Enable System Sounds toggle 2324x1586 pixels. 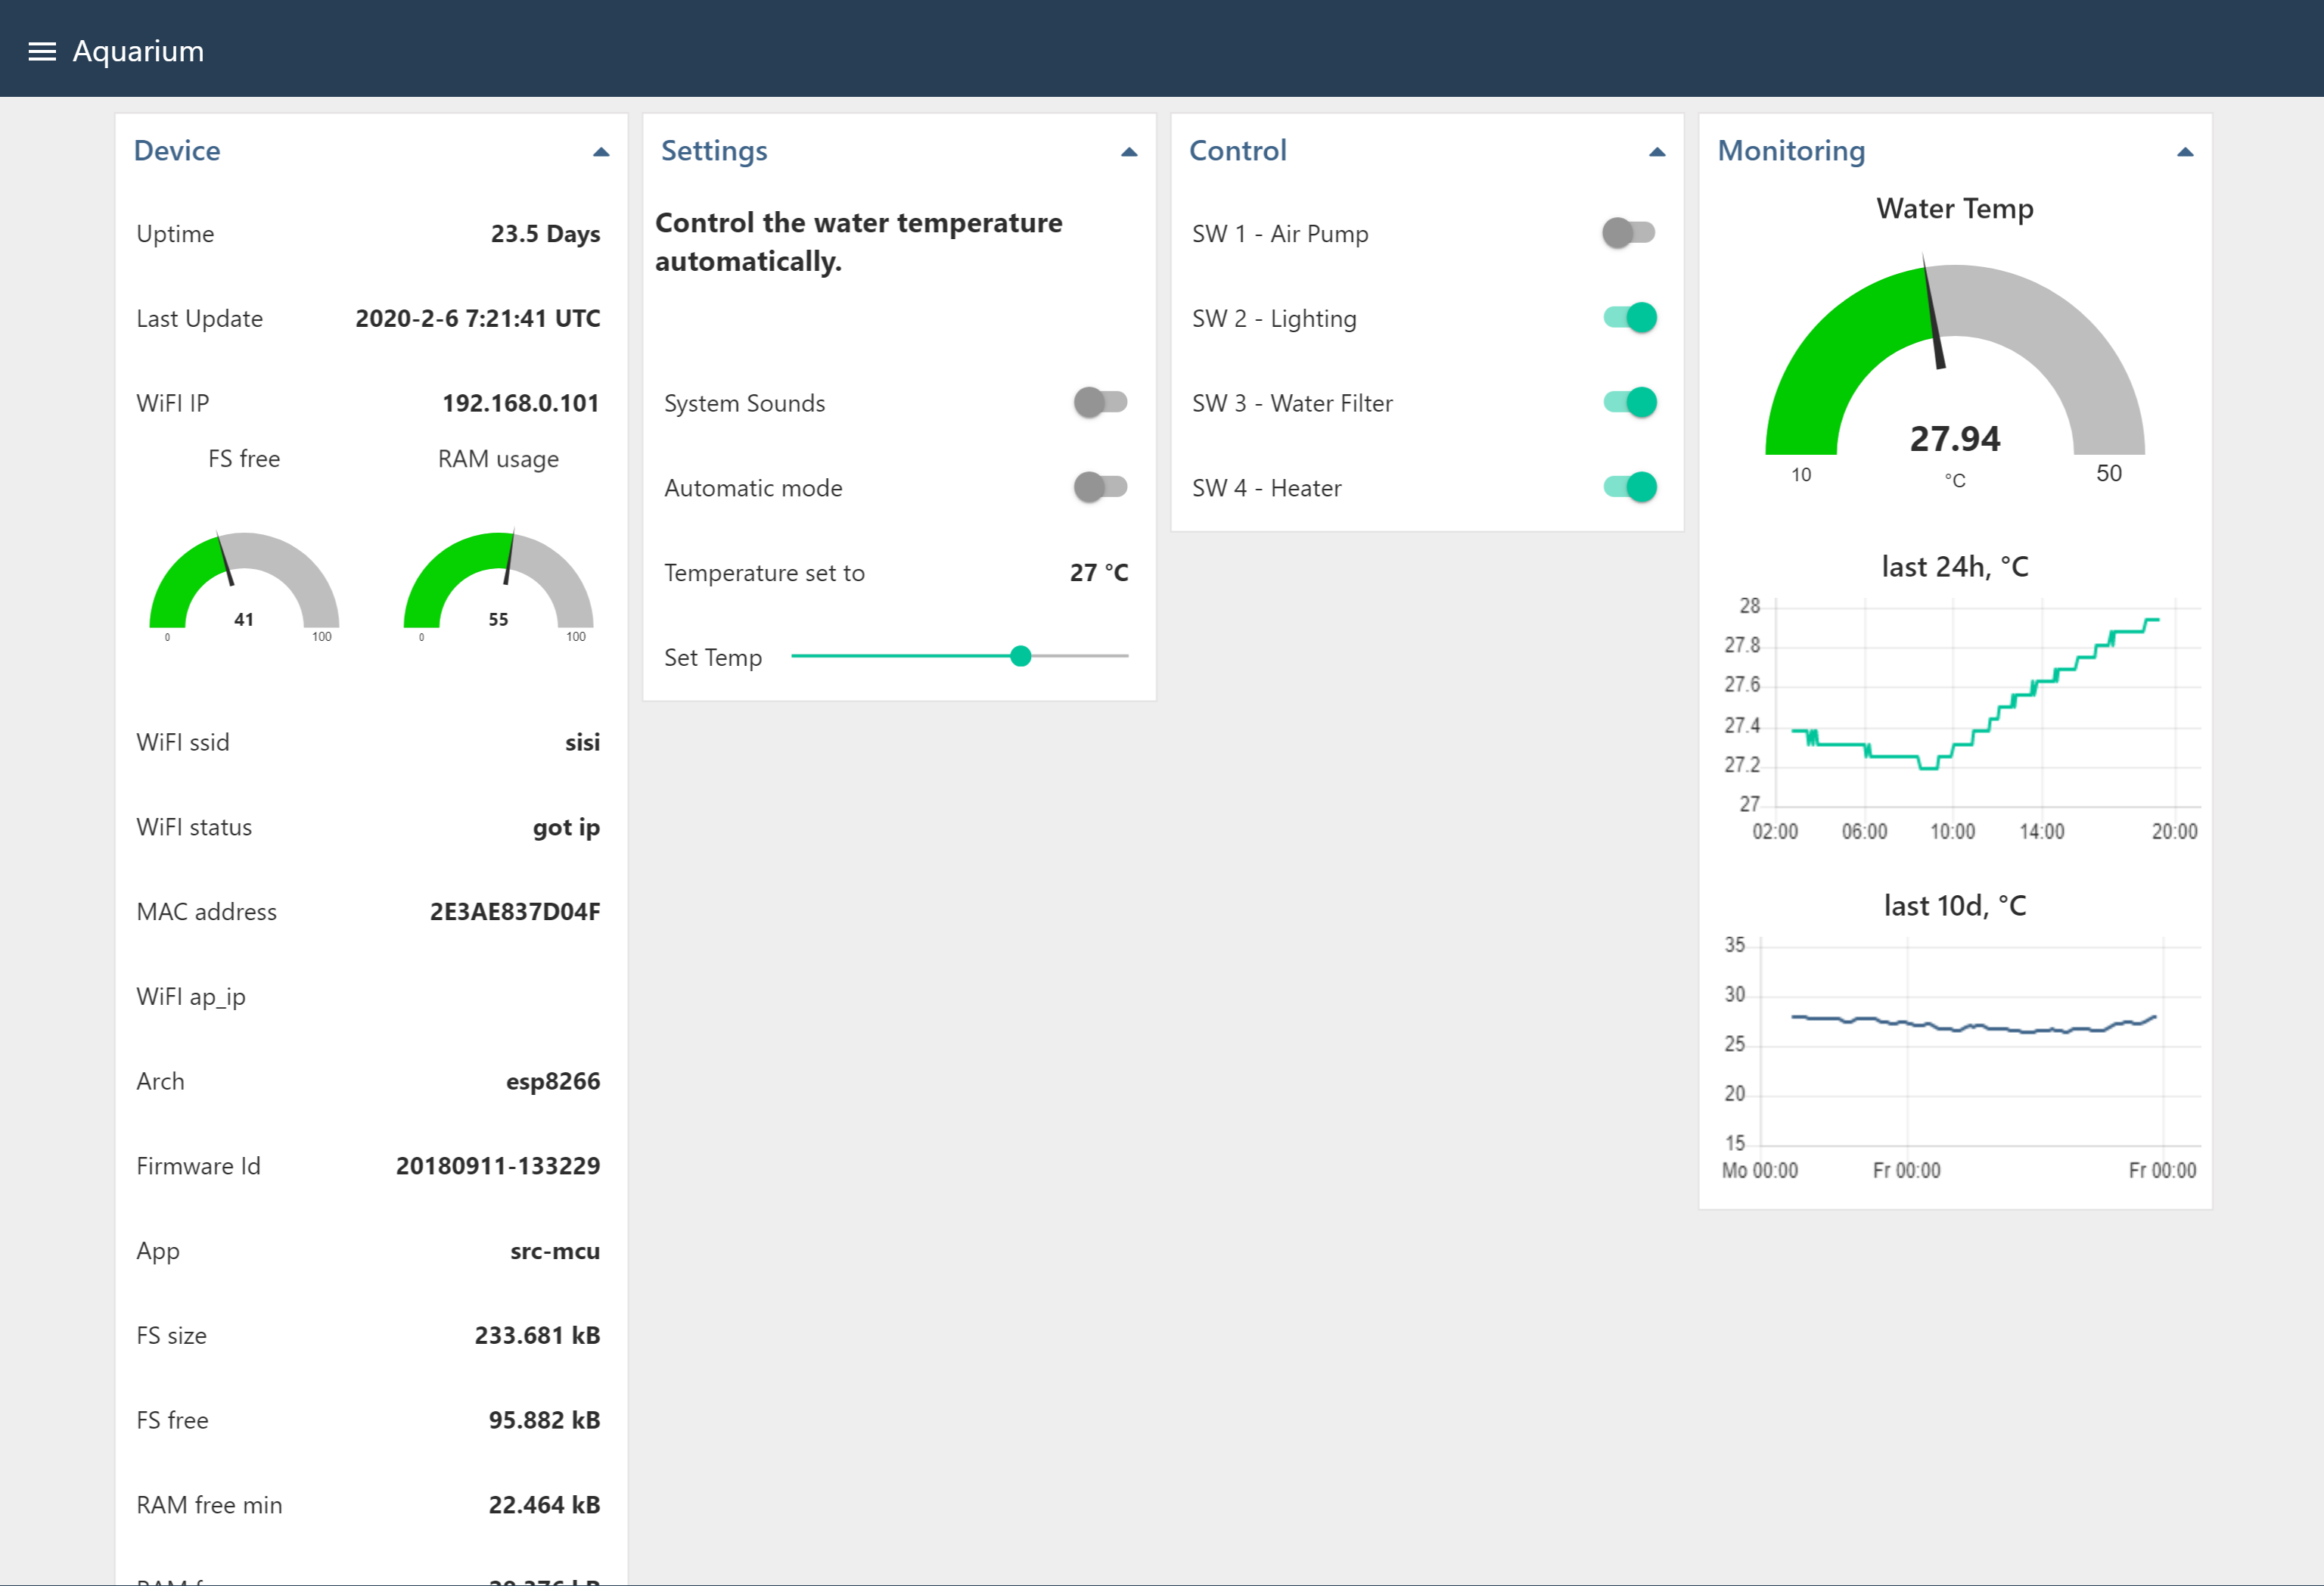[1100, 403]
